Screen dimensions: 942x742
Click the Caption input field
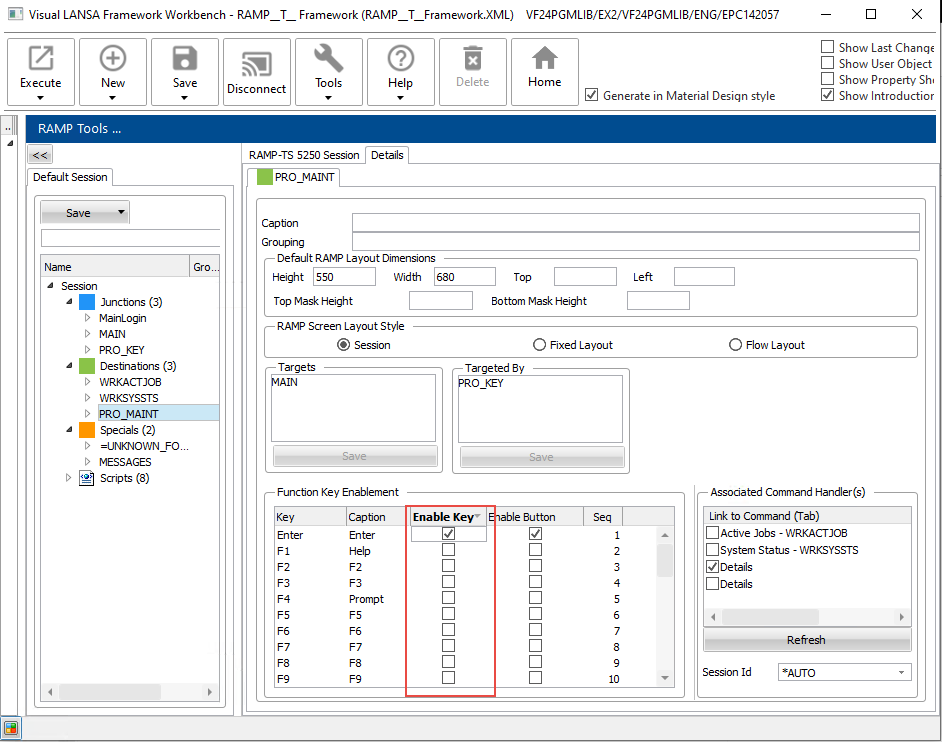pos(635,223)
